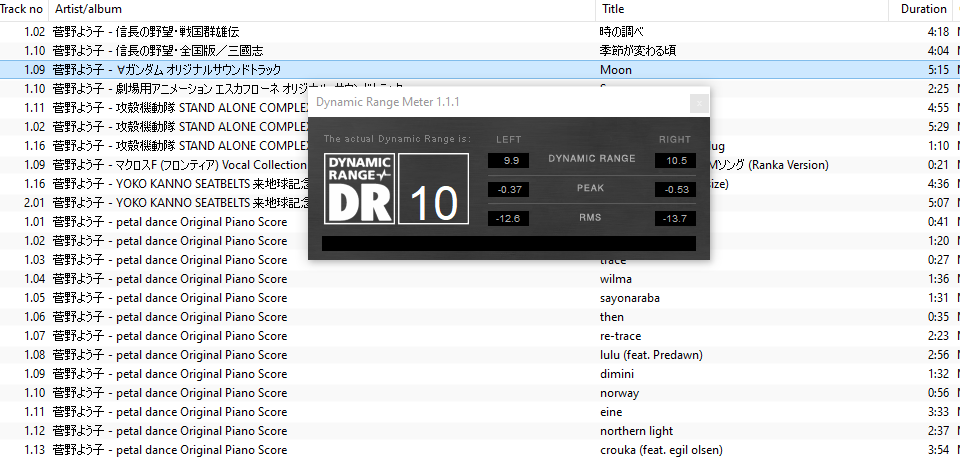
Task: Select the track titled re-trace
Action: [x=480, y=336]
